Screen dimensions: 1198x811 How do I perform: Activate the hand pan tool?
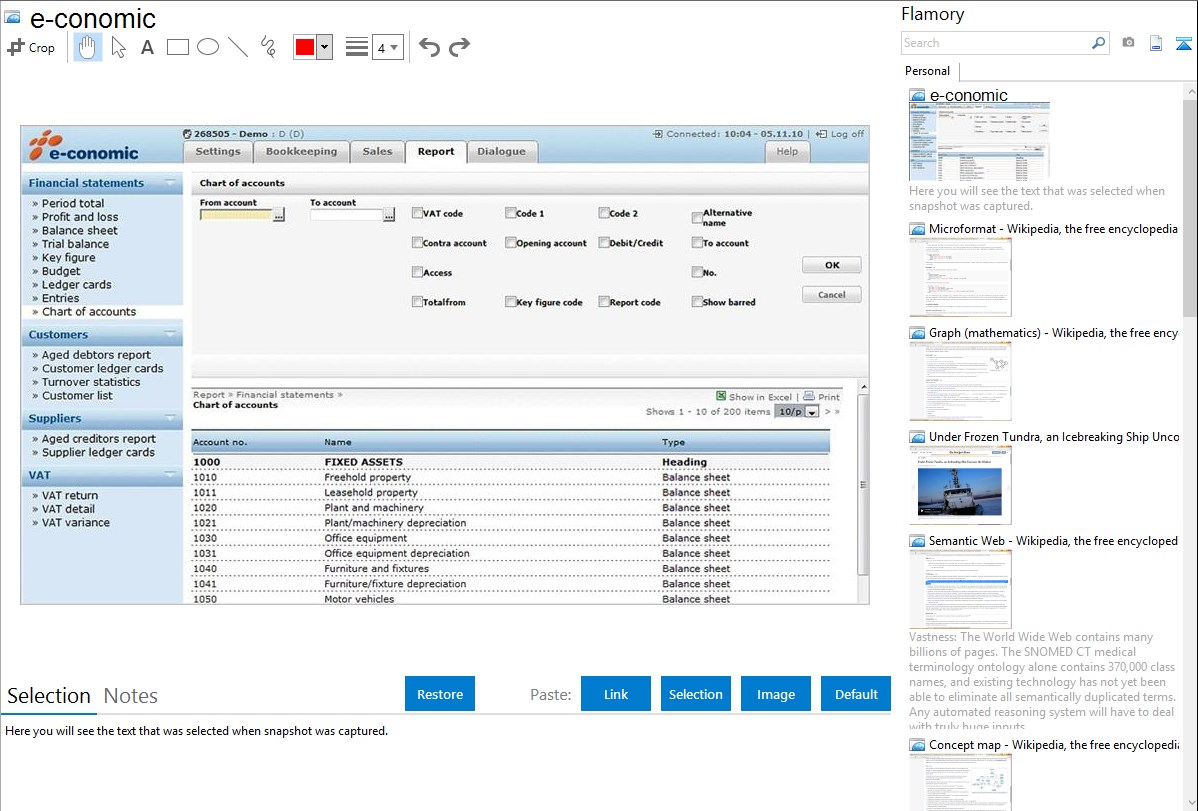click(87, 47)
